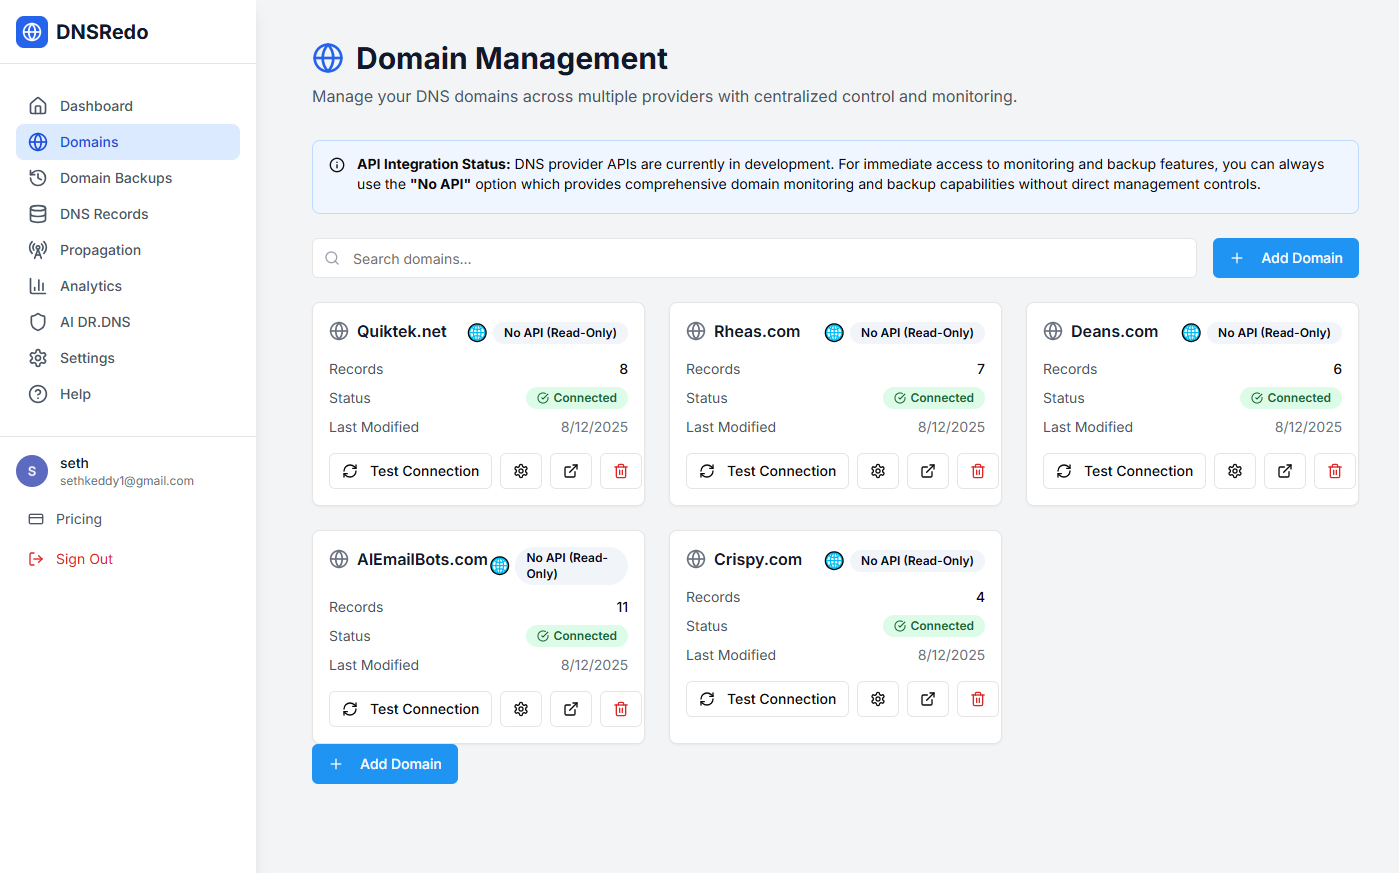This screenshot has width=1399, height=873.
Task: Test Connection for Quiktek.net
Action: pyautogui.click(x=410, y=471)
